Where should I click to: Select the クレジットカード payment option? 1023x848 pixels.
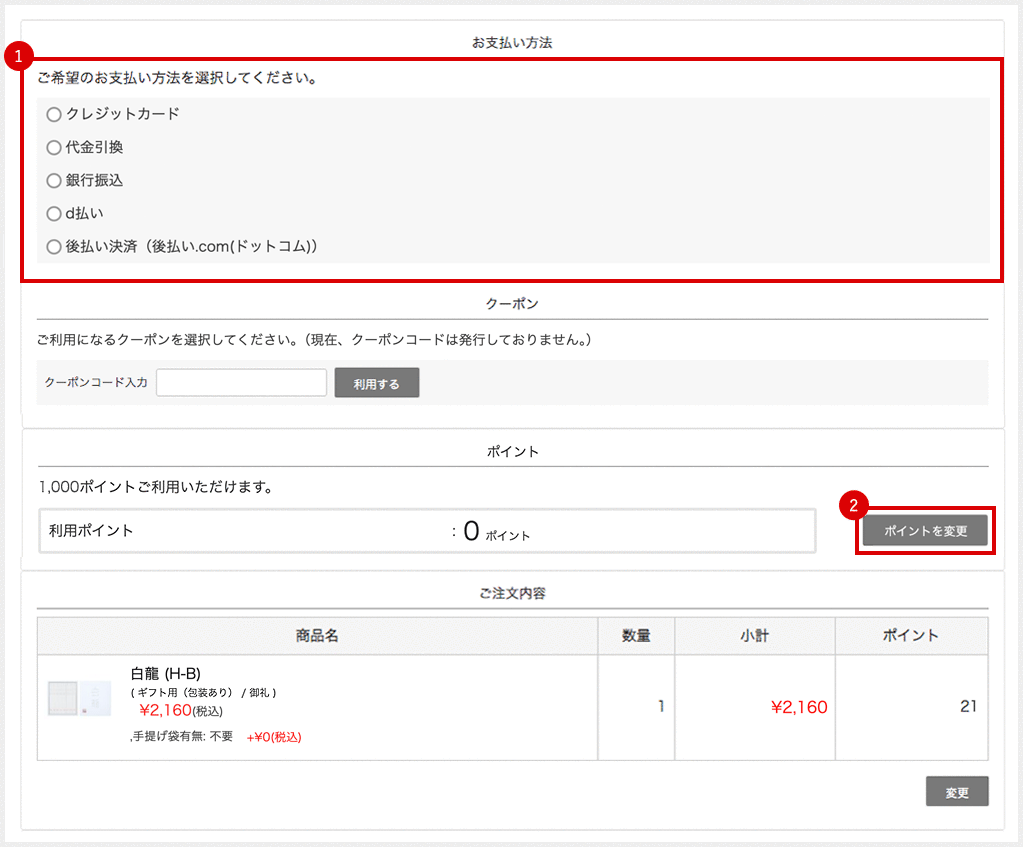[54, 114]
